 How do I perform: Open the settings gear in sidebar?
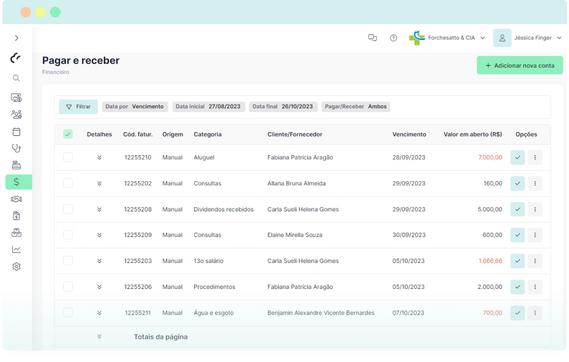click(x=16, y=267)
